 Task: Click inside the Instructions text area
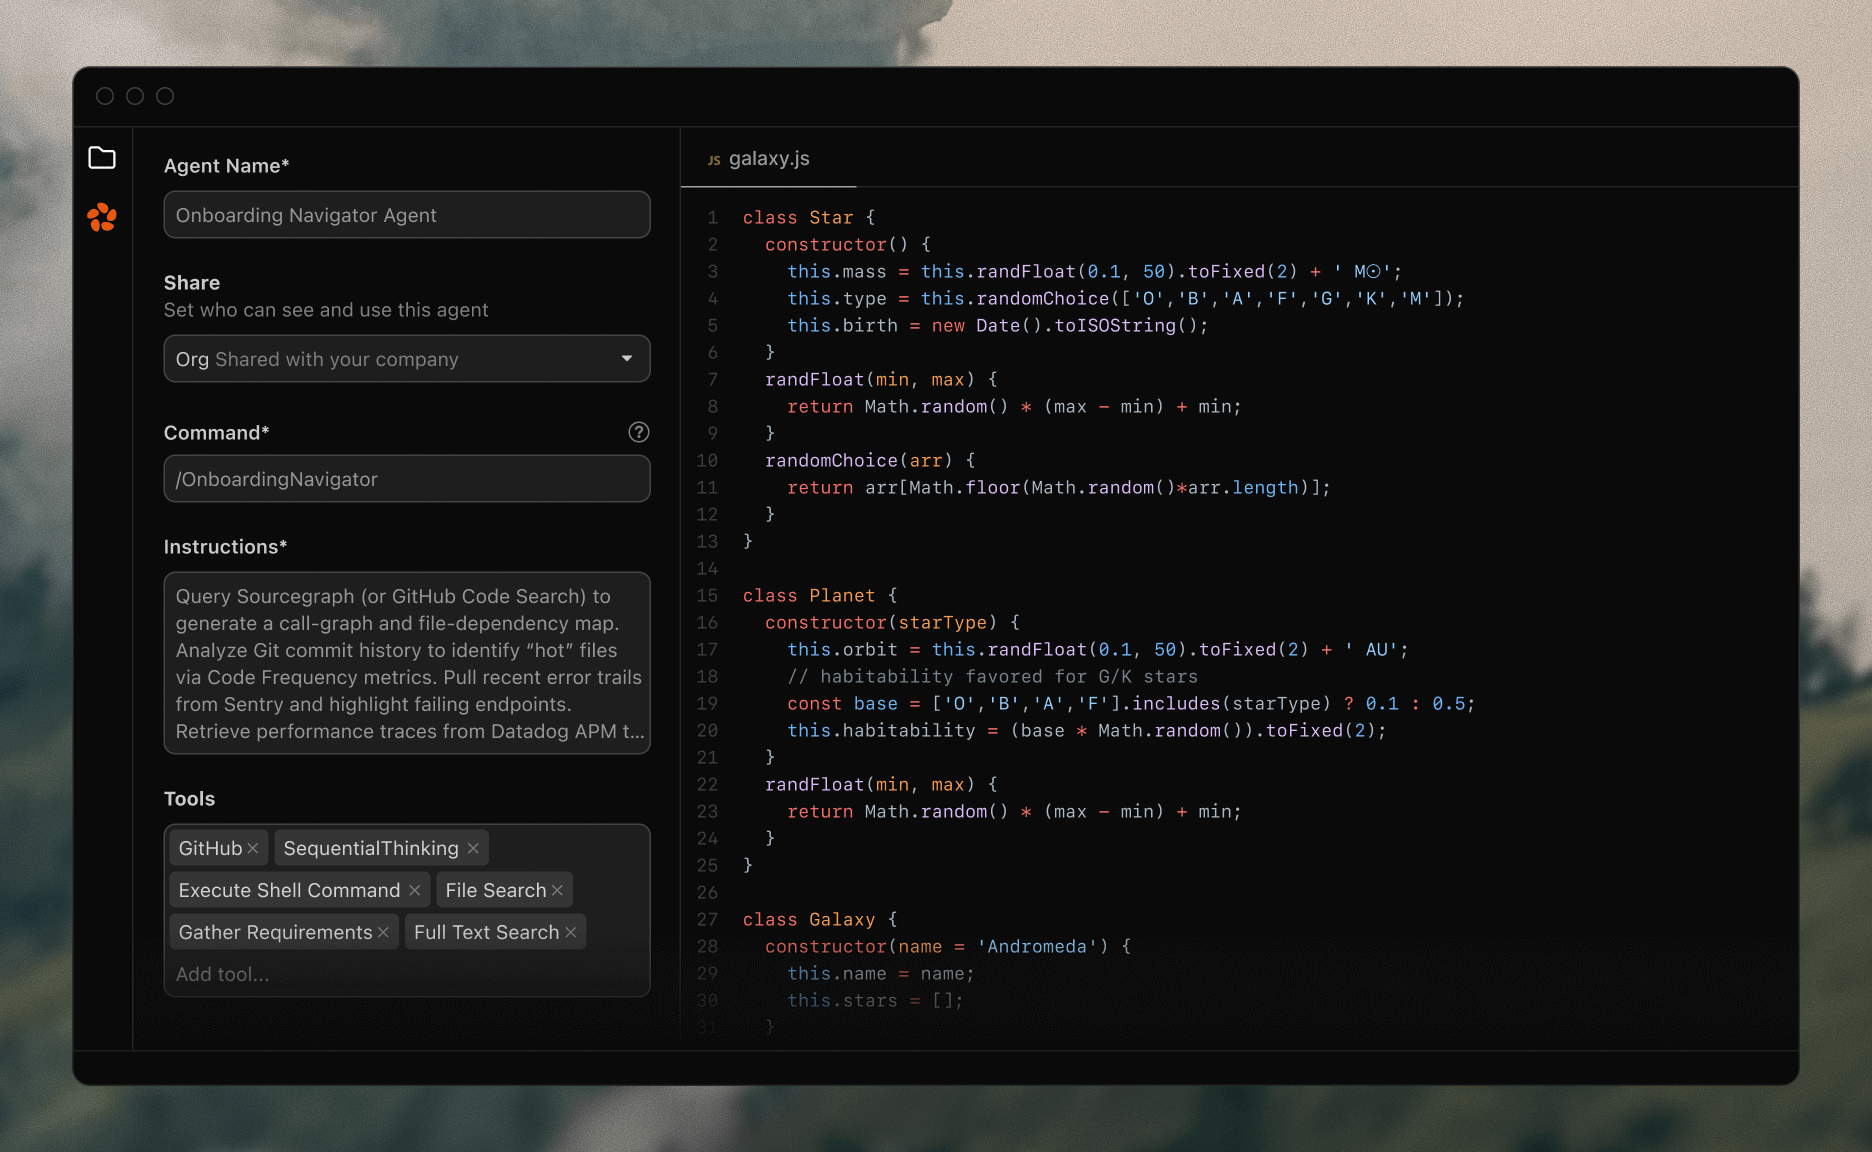click(x=406, y=663)
